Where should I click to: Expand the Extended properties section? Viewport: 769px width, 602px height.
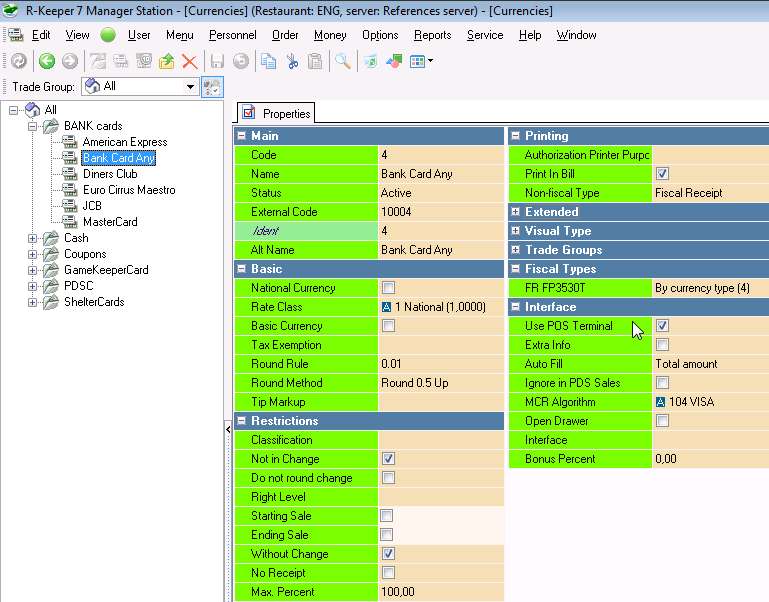[x=515, y=212]
